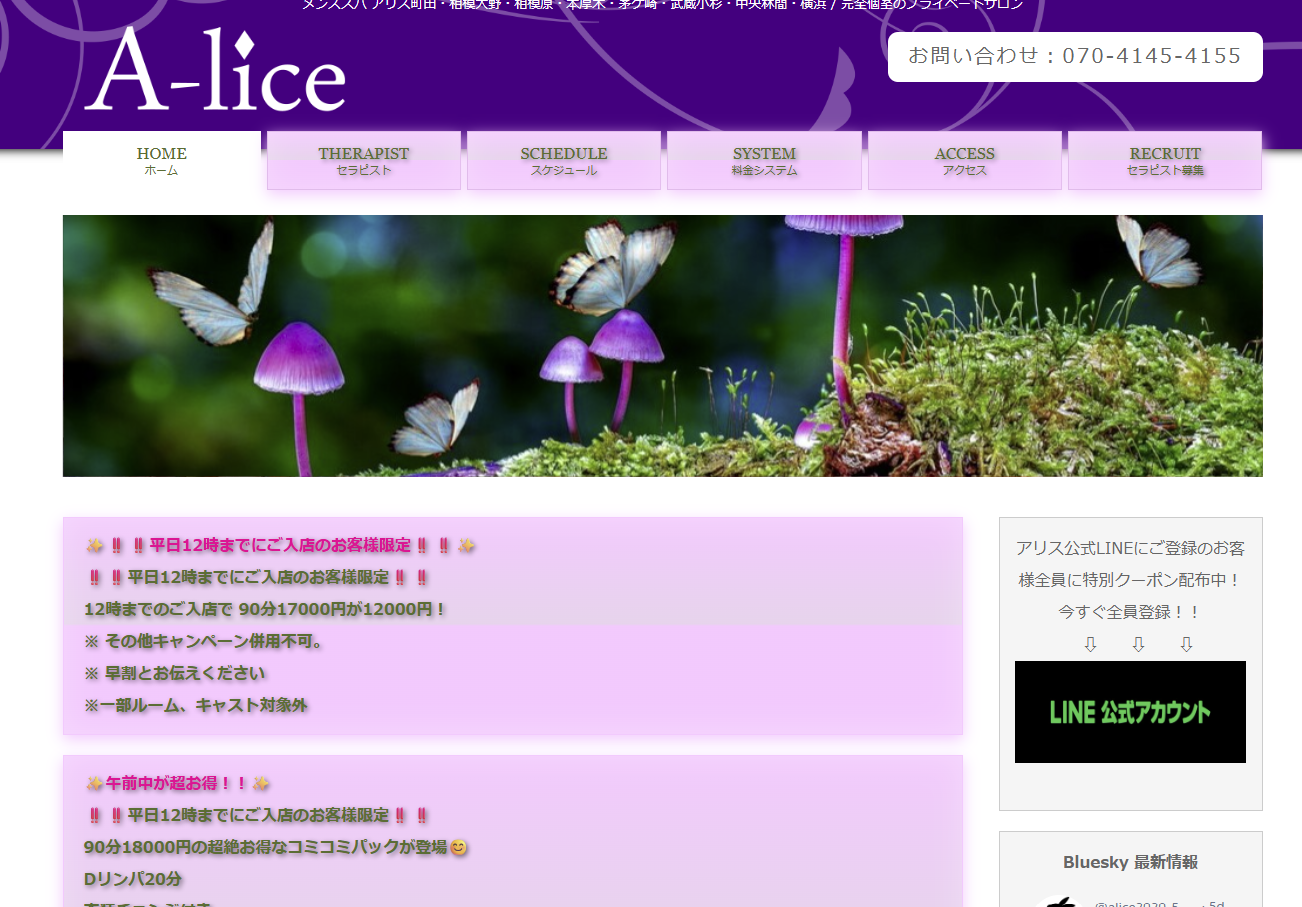The width and height of the screenshot is (1302, 907).
Task: Click the third down arrow above LINE banner
Action: click(x=1186, y=645)
